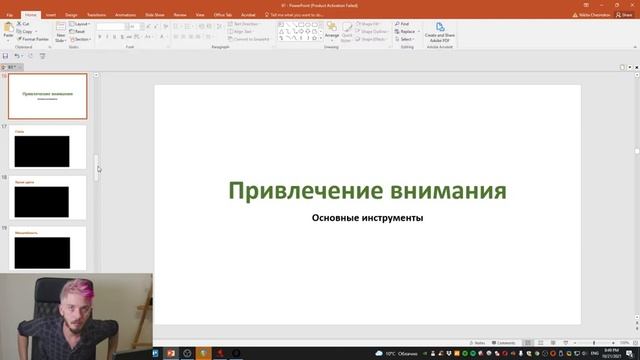Switch to Slide Sorter view in the status bar
The image size is (640, 360).
tap(540, 343)
